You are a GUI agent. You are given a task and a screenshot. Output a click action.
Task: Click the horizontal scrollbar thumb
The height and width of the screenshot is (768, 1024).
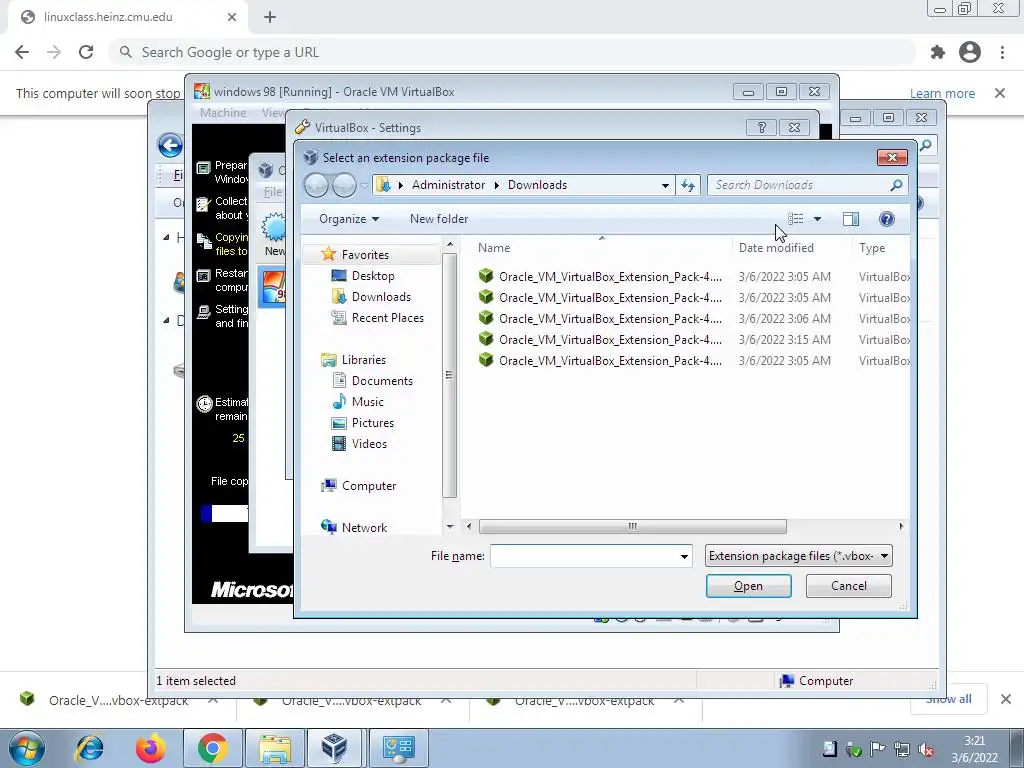[x=632, y=526]
